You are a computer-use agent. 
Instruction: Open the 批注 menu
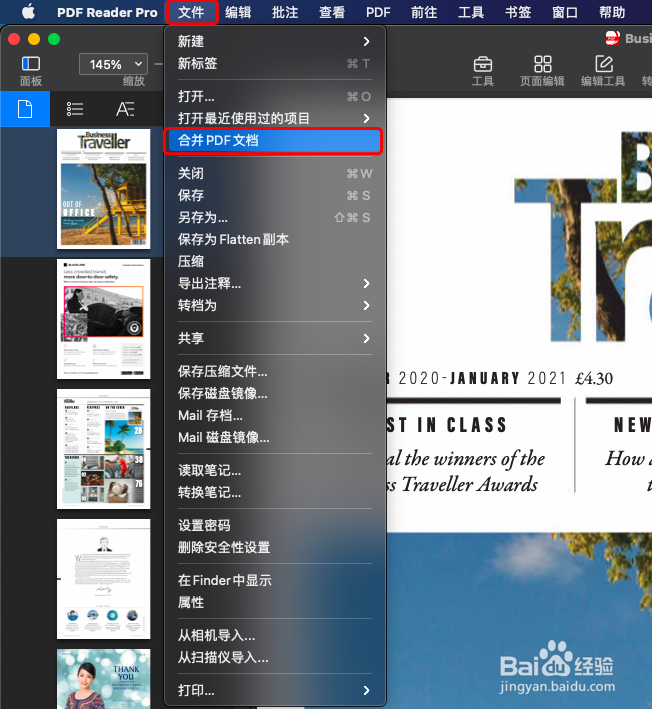(x=285, y=12)
